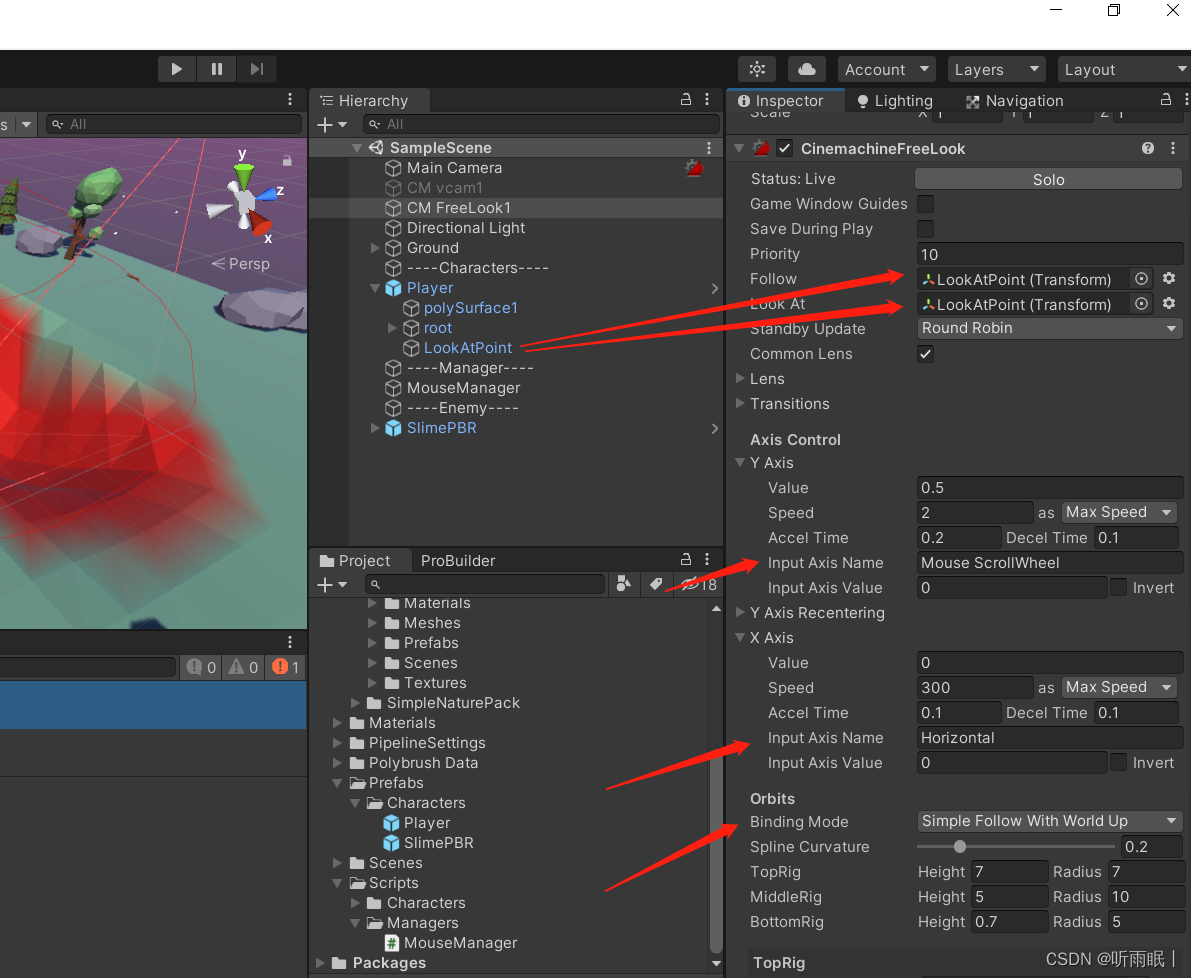Open the Account dropdown
The image size is (1191, 978).
[x=886, y=69]
